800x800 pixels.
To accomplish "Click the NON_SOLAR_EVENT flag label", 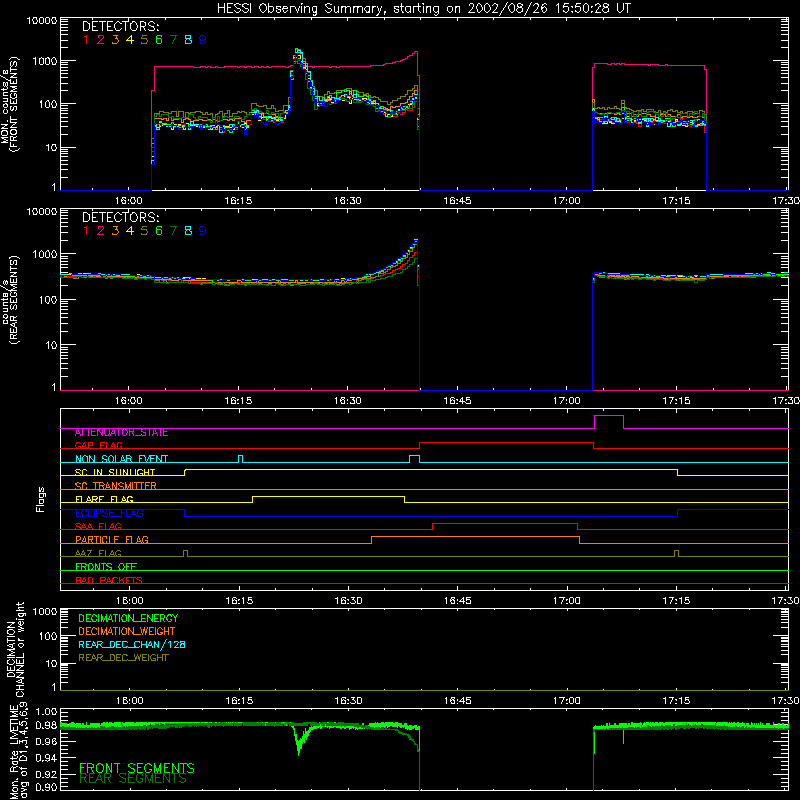I will 121,459.
